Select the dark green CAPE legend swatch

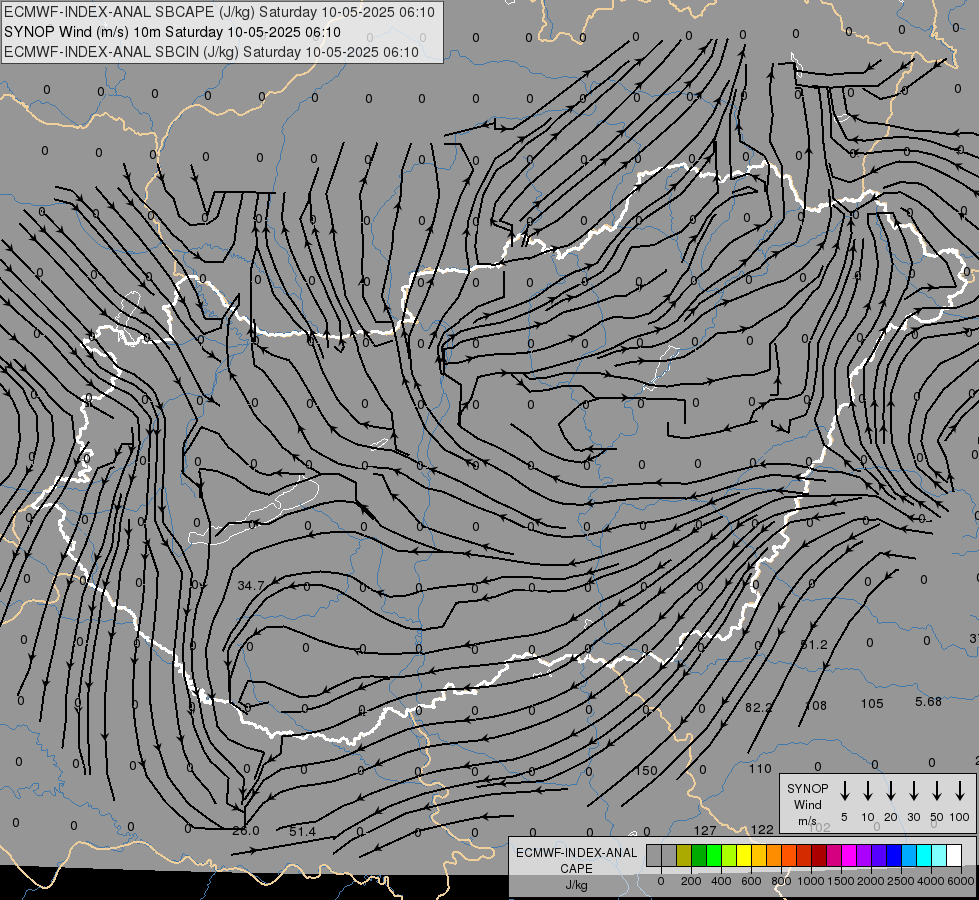point(699,855)
